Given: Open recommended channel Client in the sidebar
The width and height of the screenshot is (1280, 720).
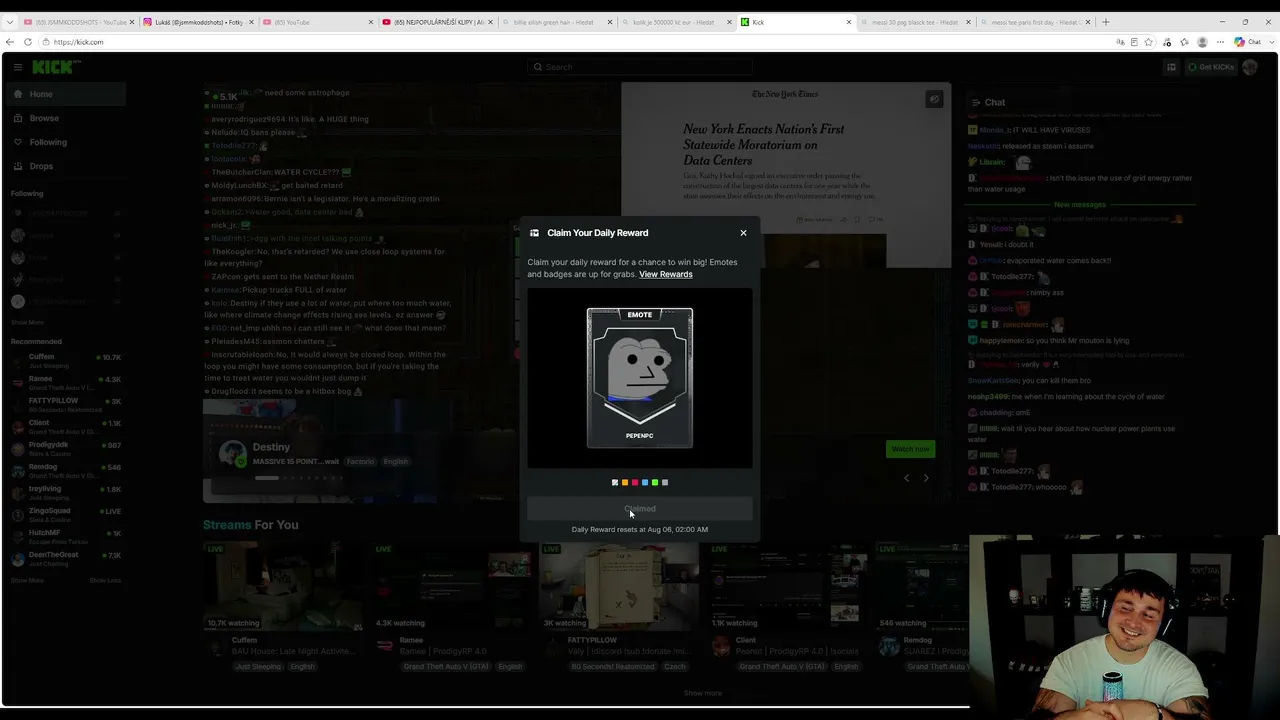Looking at the screenshot, I should pyautogui.click(x=65, y=427).
